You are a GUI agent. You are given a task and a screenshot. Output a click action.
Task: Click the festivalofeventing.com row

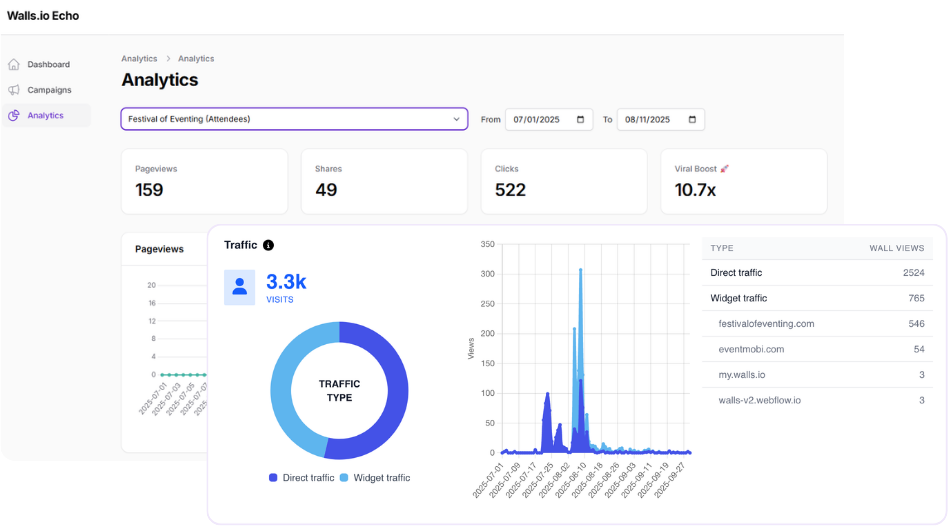tap(817, 323)
